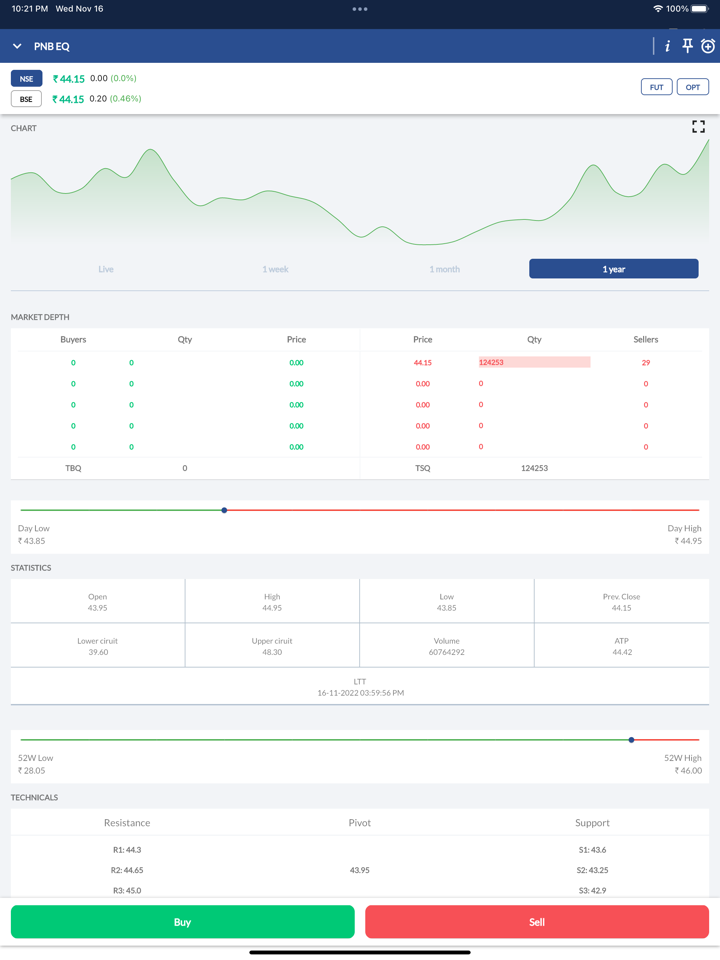Tap the sell quantity 124253 bar
The height and width of the screenshot is (960, 720).
coord(534,362)
